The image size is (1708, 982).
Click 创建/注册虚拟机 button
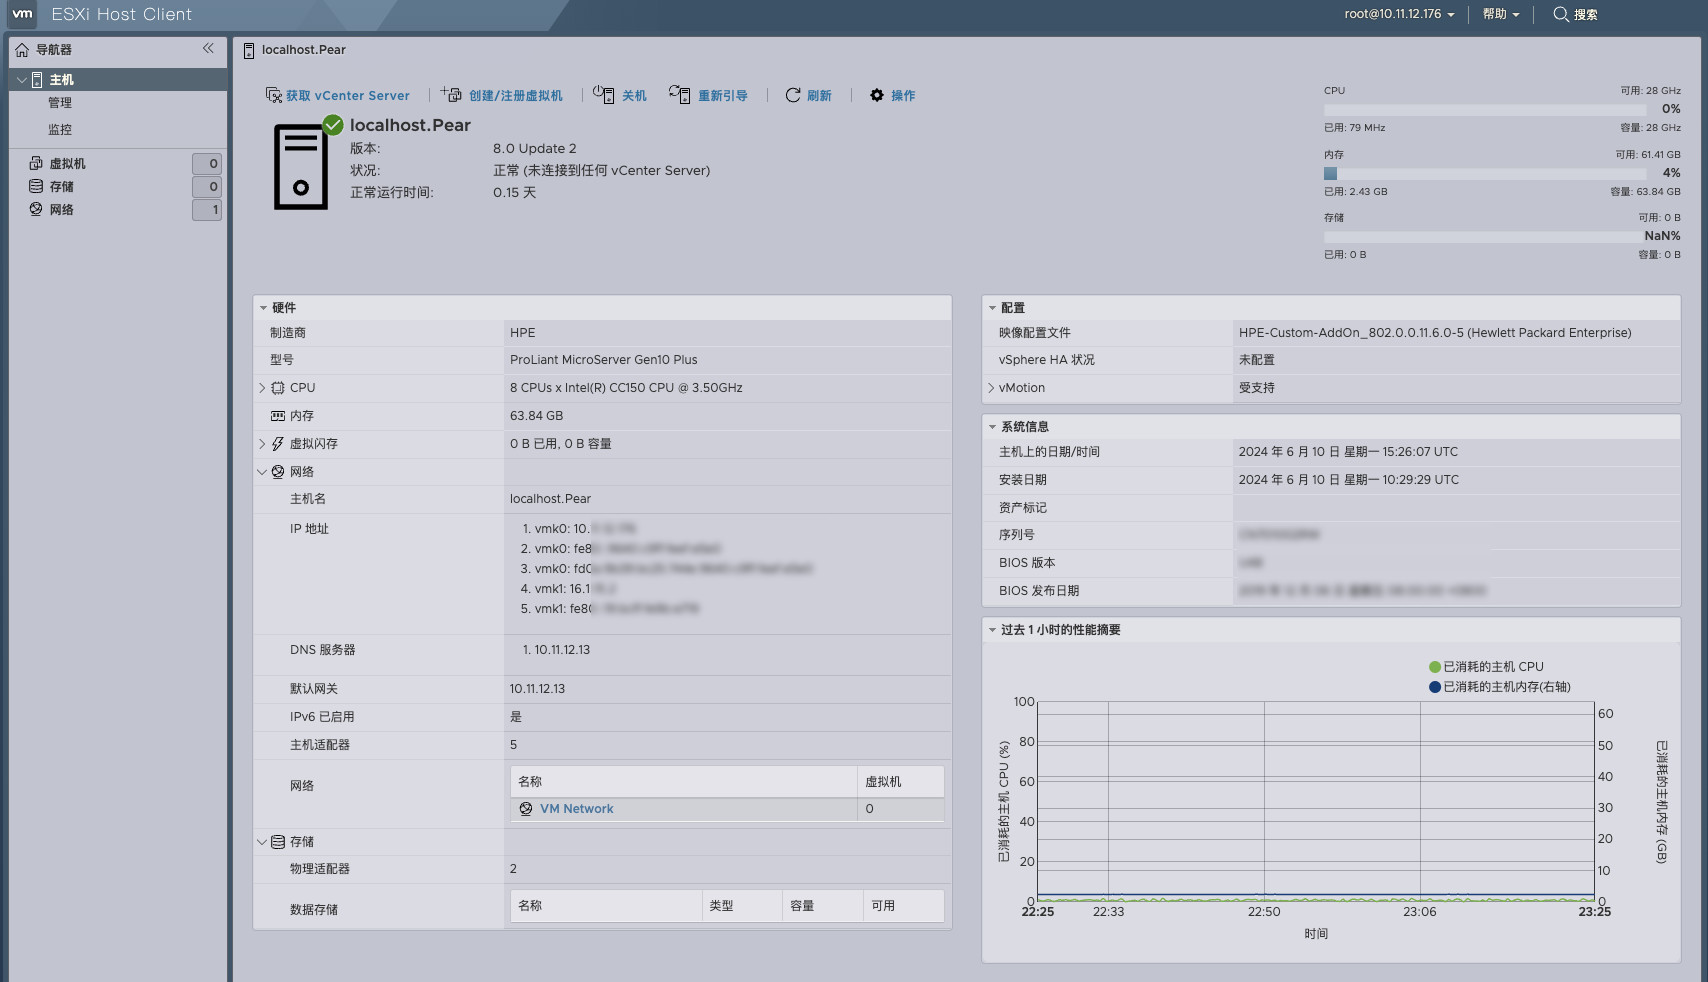[502, 95]
